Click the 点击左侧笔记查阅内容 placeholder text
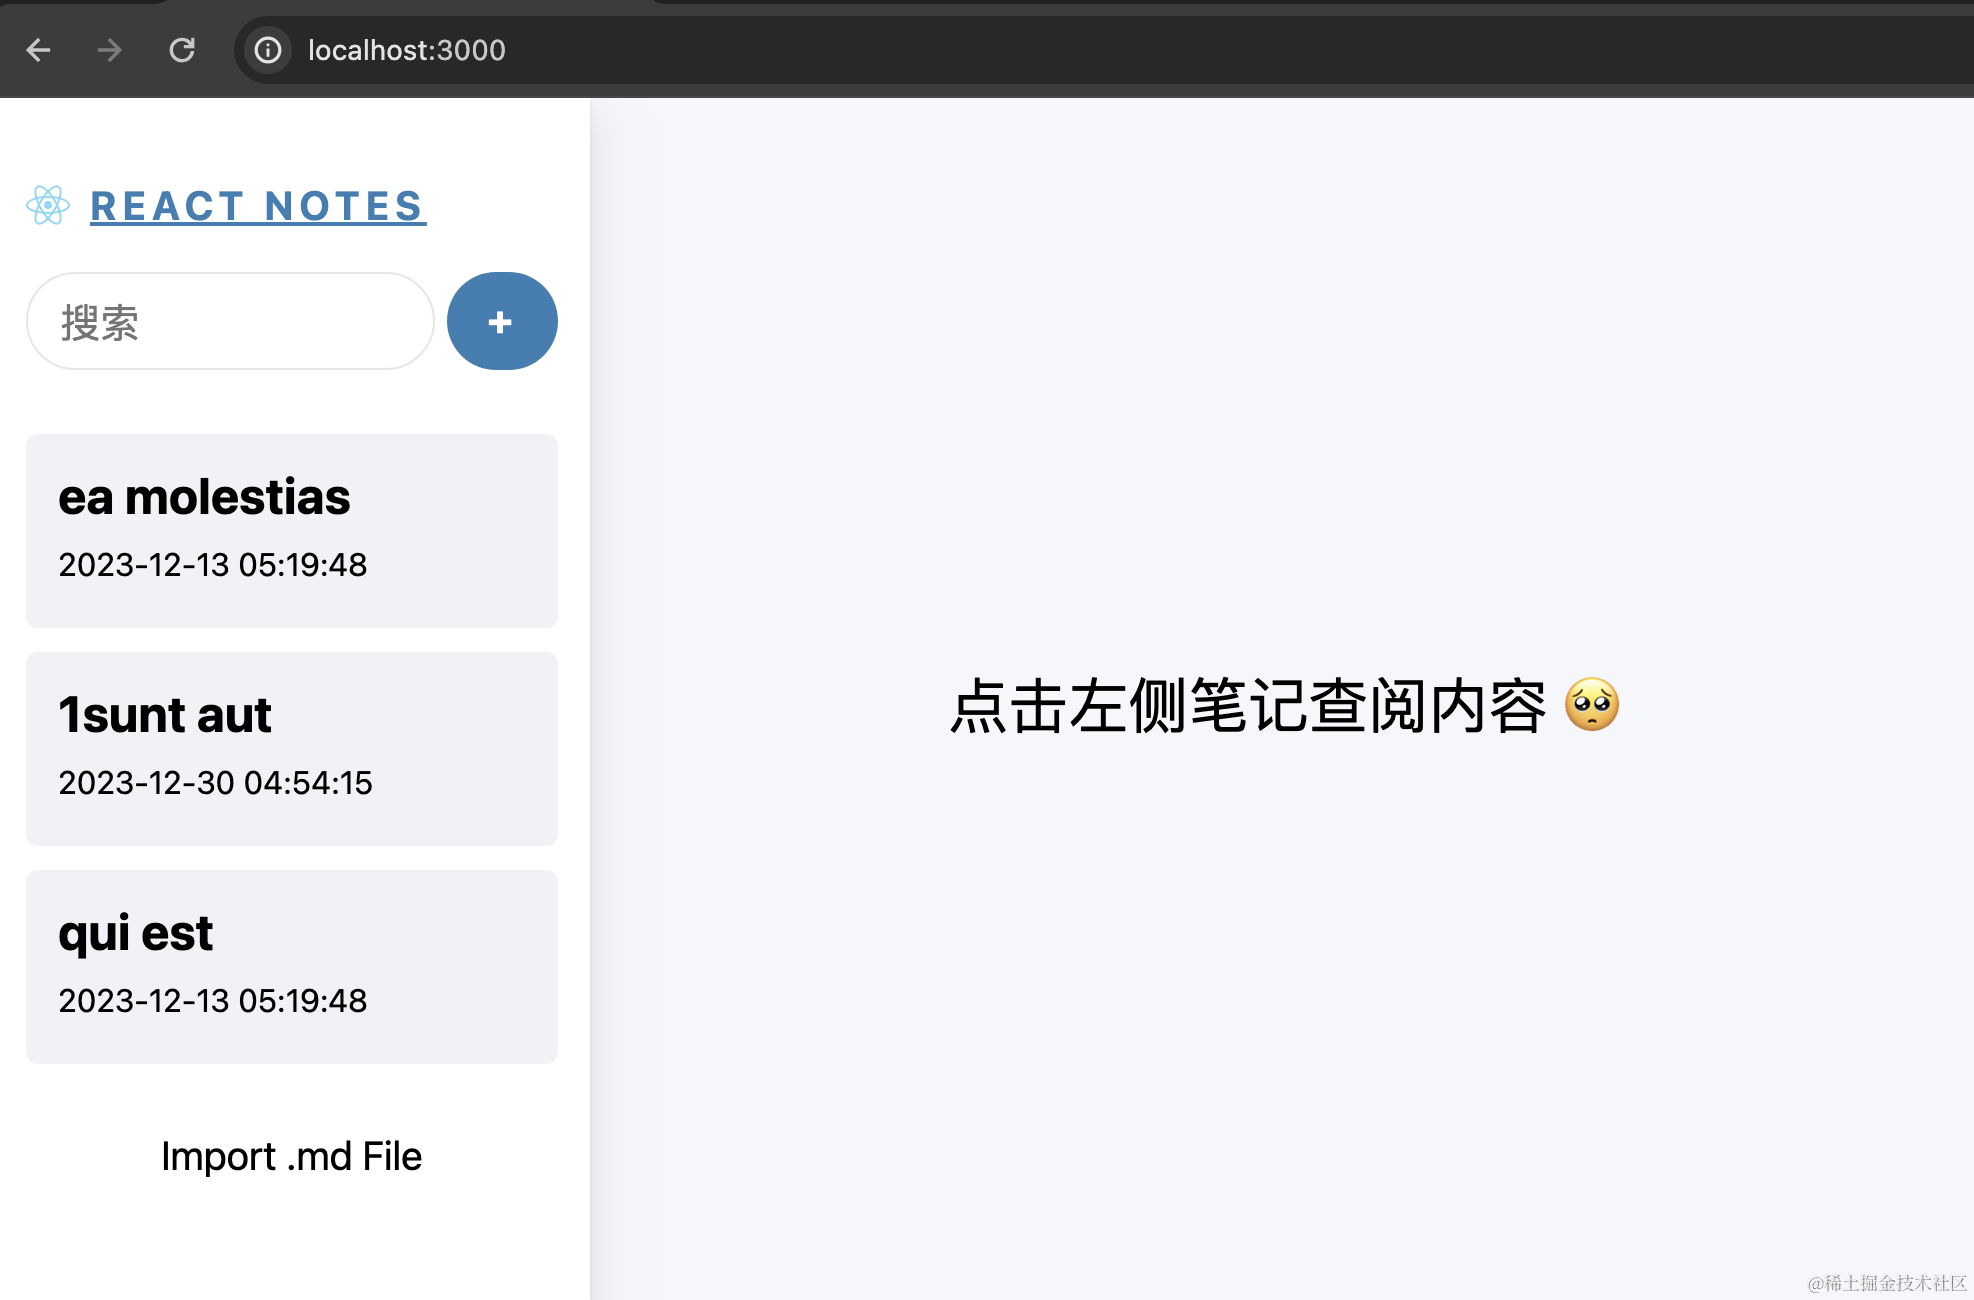The image size is (1974, 1300). click(x=1248, y=706)
